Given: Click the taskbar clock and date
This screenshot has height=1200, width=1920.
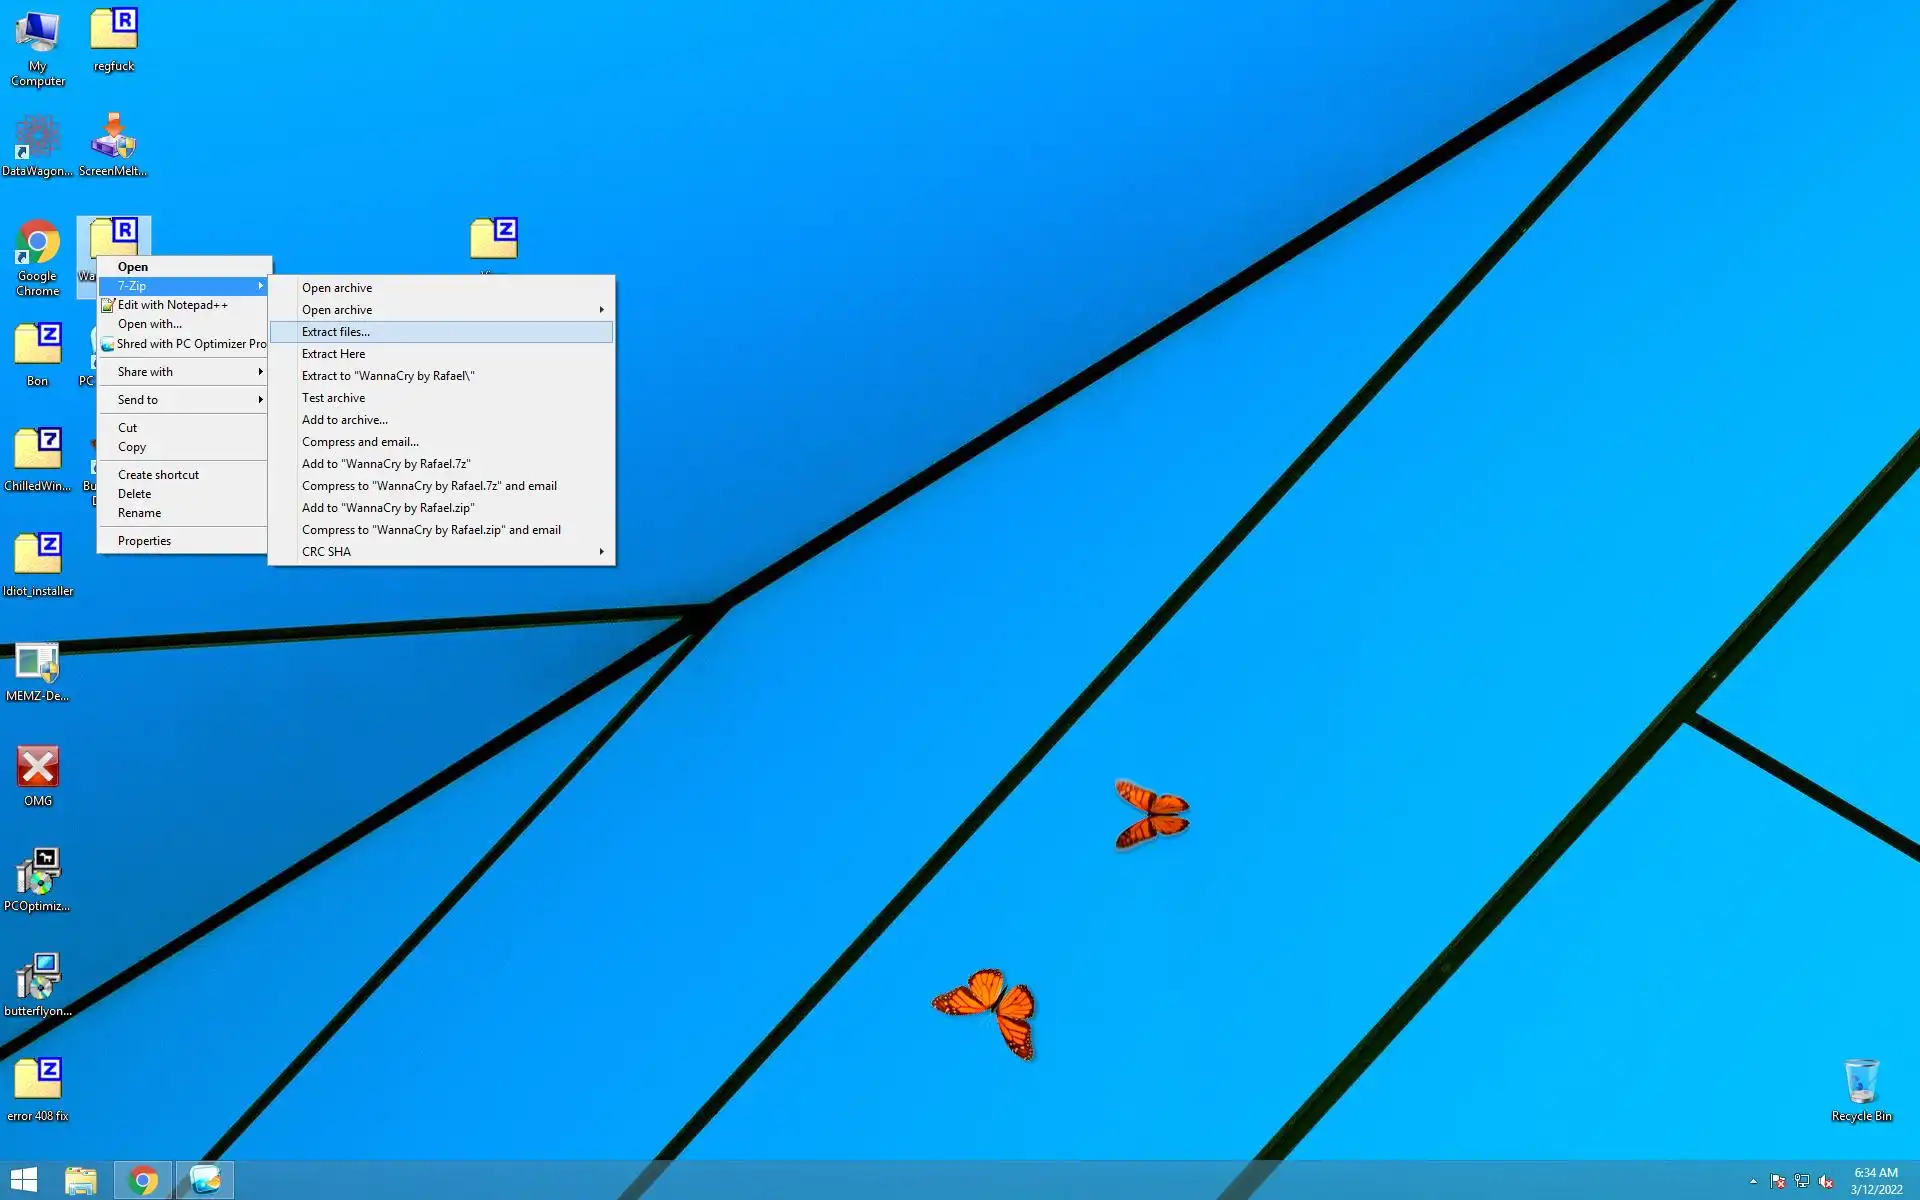Looking at the screenshot, I should 1875,1181.
